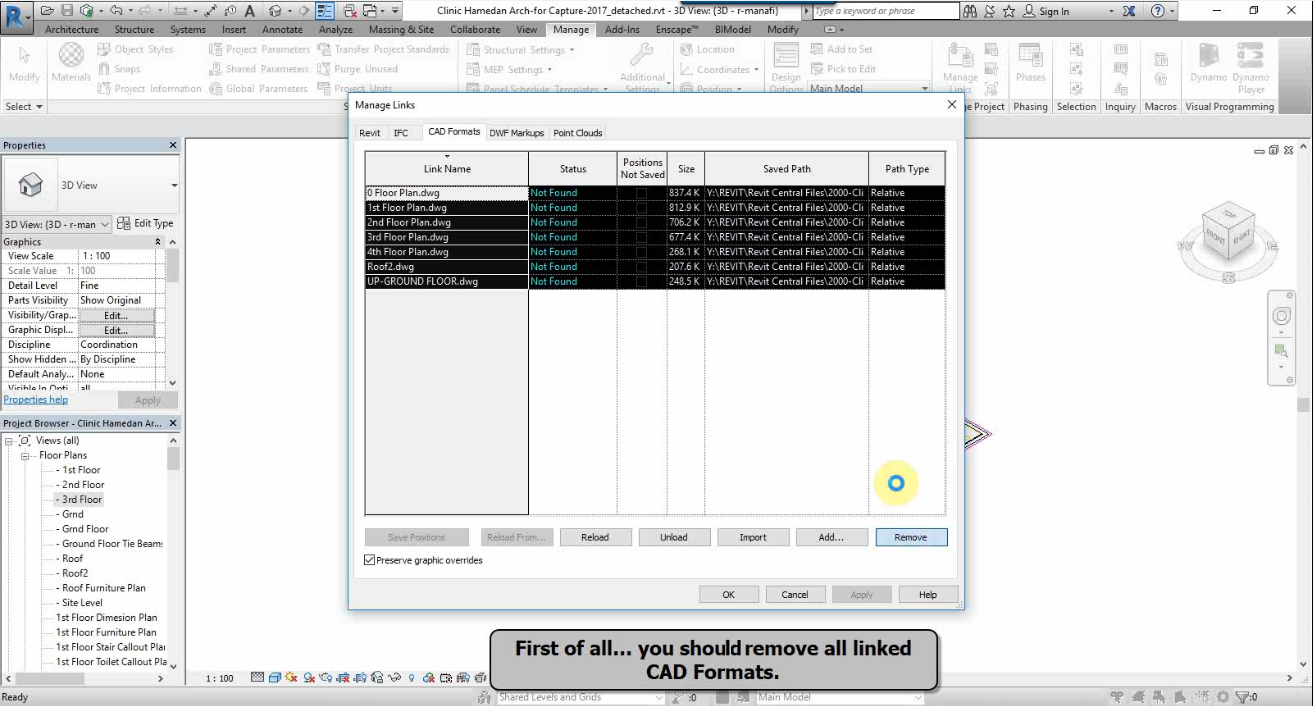Viewport: 1313px width, 706px height.
Task: Toggle Positions Not Saved checkbox for UP-GROUND FLOOR.dwg
Action: point(642,282)
